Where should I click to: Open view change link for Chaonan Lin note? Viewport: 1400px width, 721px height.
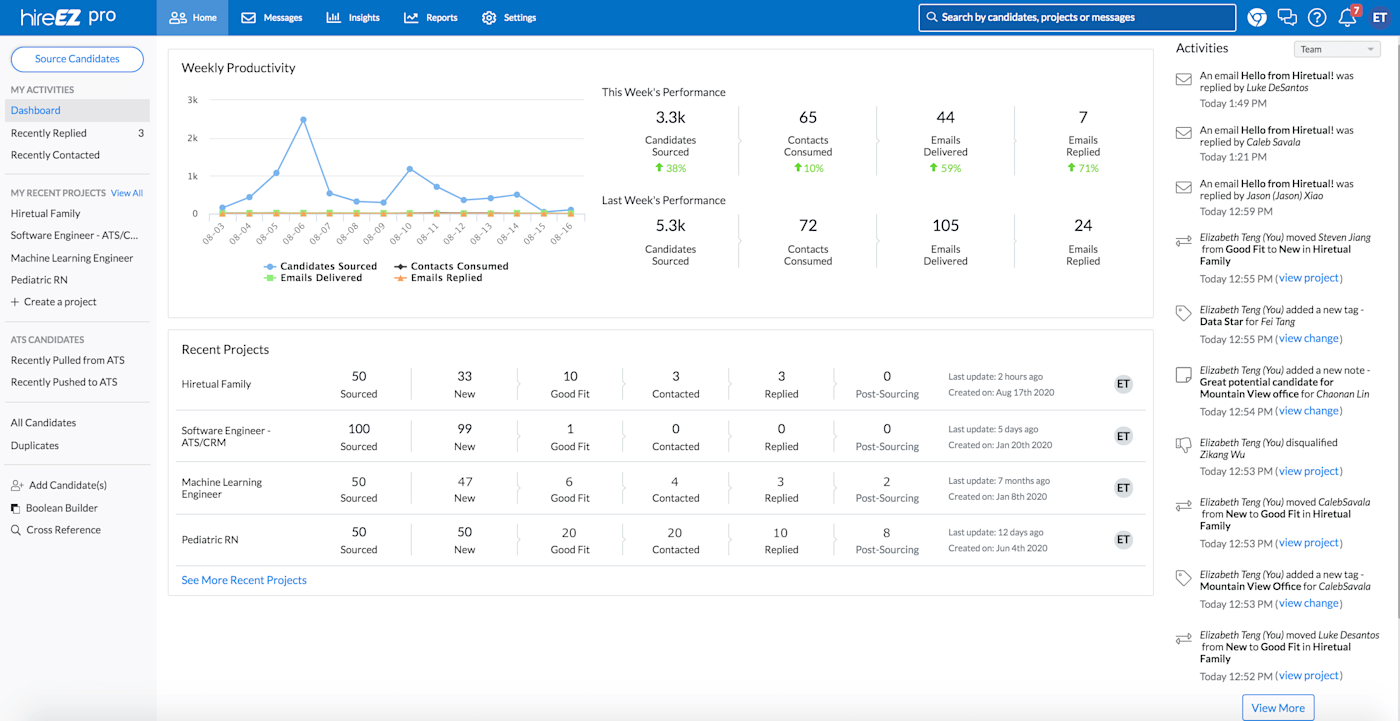[x=1309, y=411]
